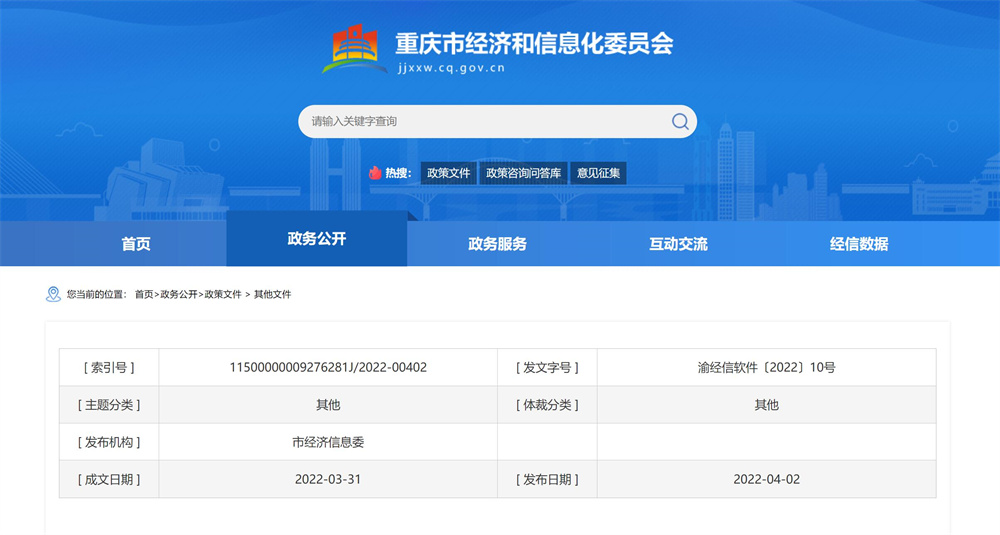Click 政务公开 in the breadcrumb path
This screenshot has height=535, width=1000.
tap(178, 295)
